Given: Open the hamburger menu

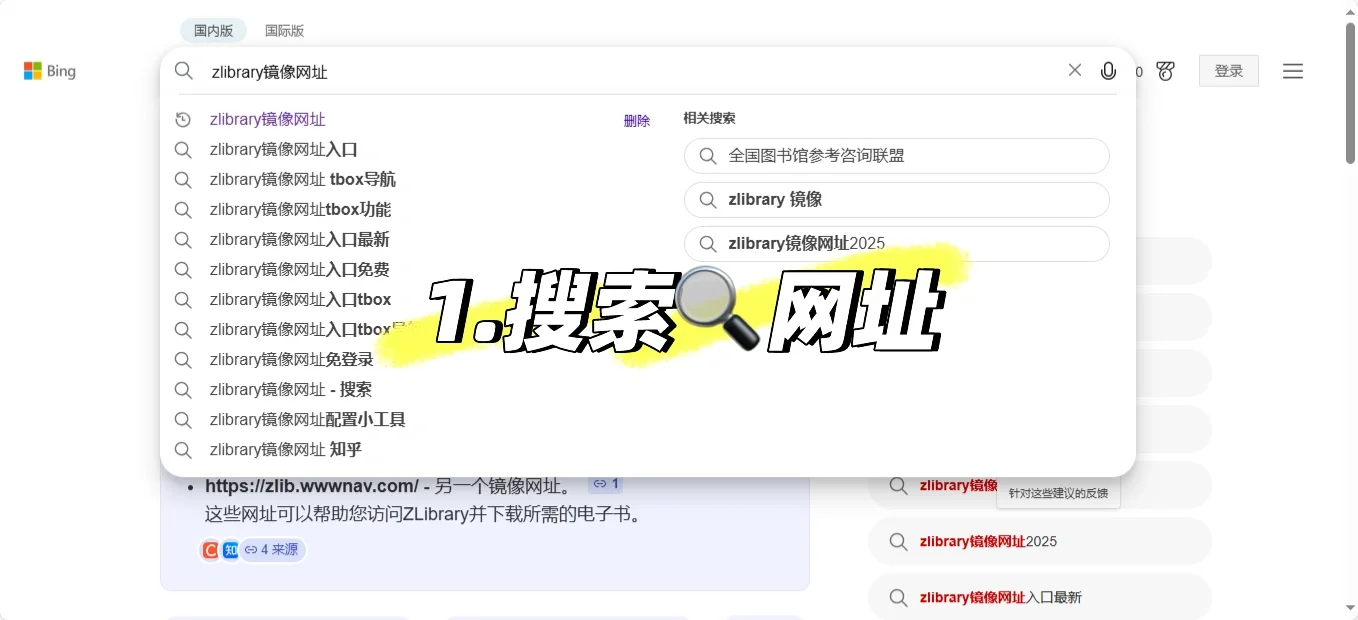Looking at the screenshot, I should [x=1293, y=71].
